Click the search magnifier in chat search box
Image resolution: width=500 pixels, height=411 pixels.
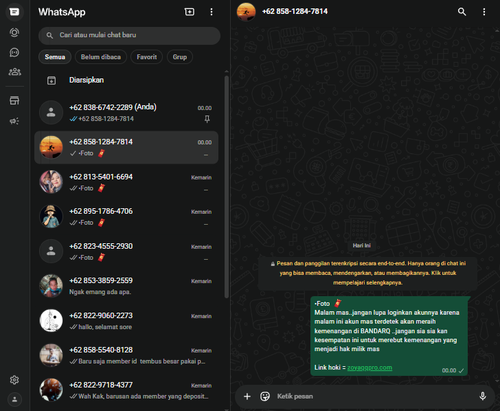tap(50, 35)
